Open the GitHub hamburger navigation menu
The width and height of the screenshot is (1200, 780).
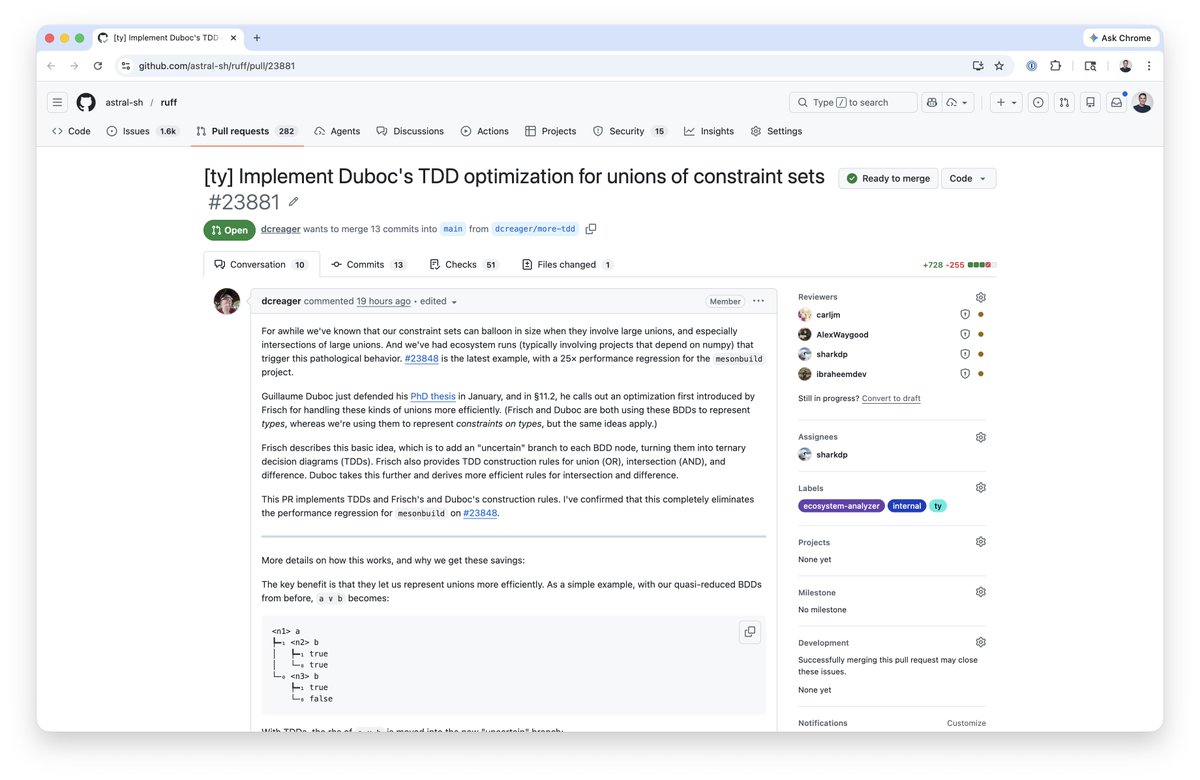[58, 102]
